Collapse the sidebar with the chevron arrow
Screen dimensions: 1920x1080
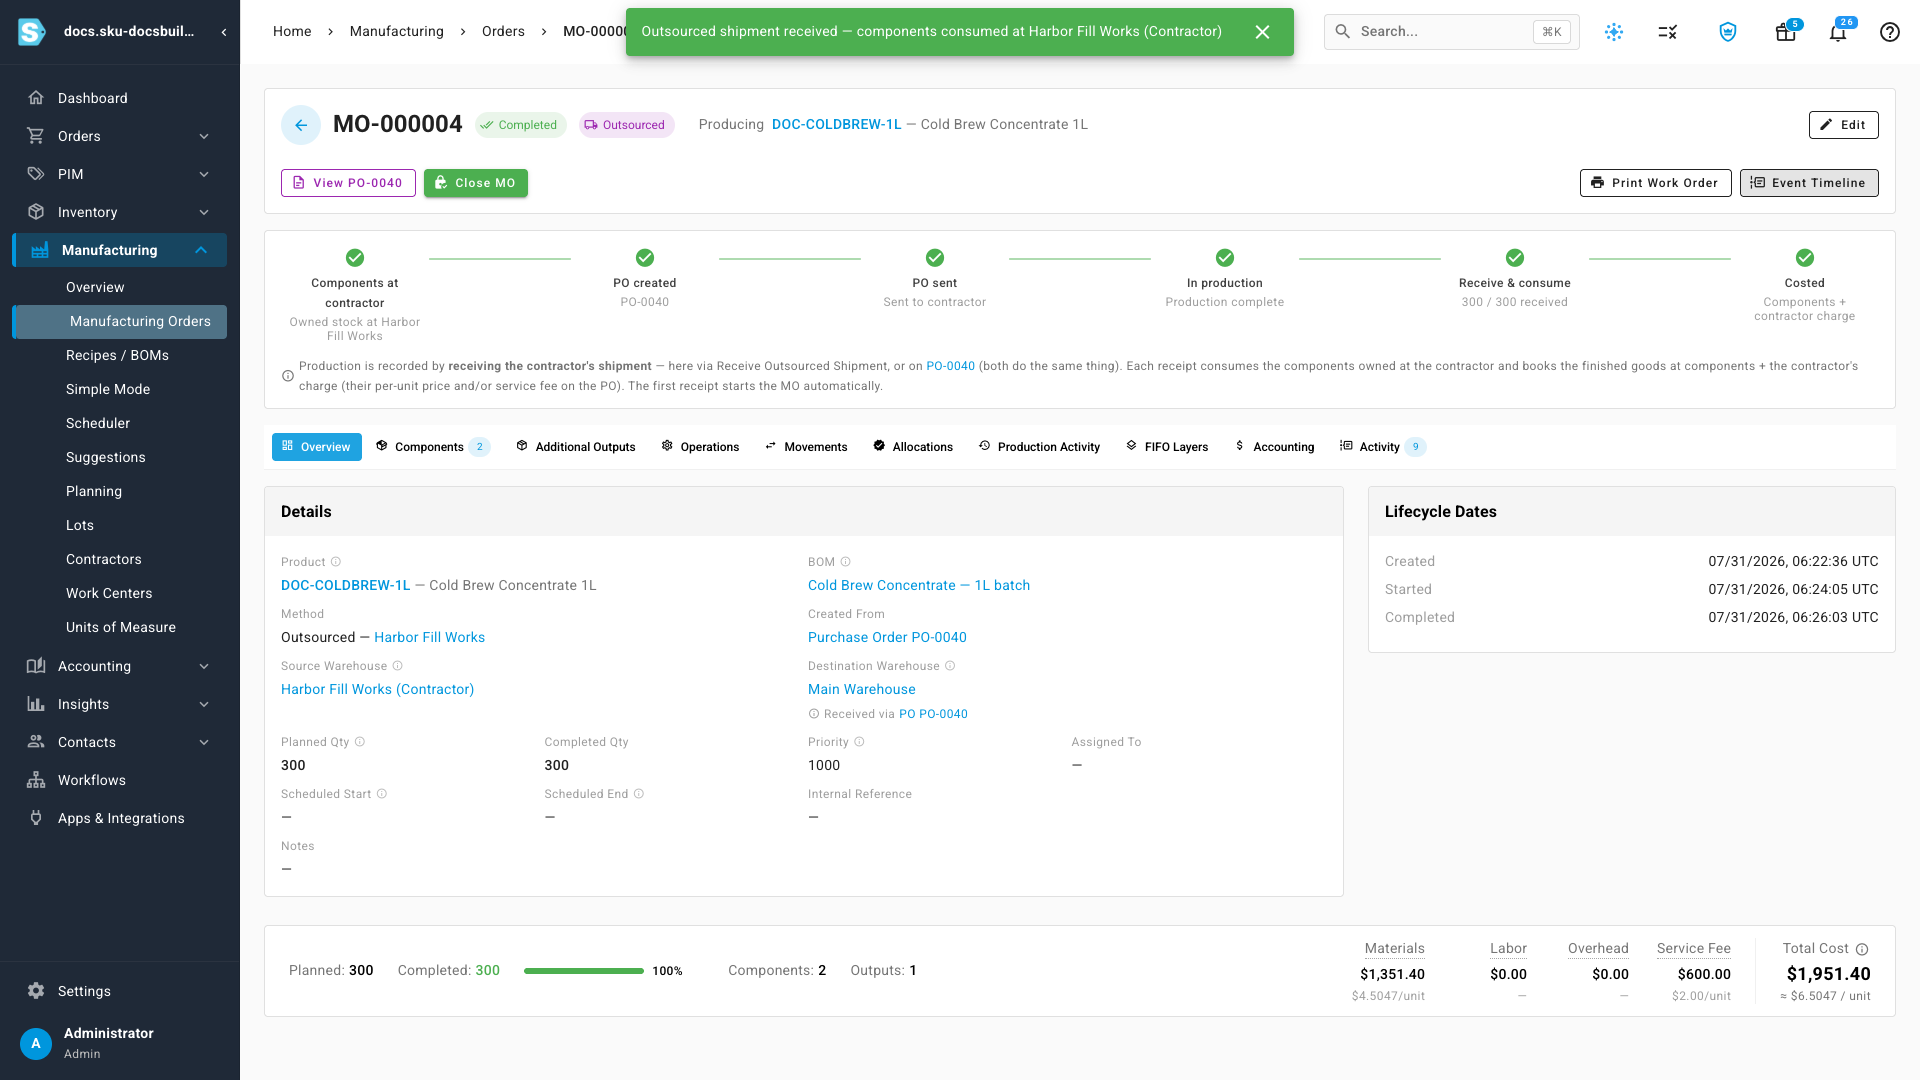[224, 32]
